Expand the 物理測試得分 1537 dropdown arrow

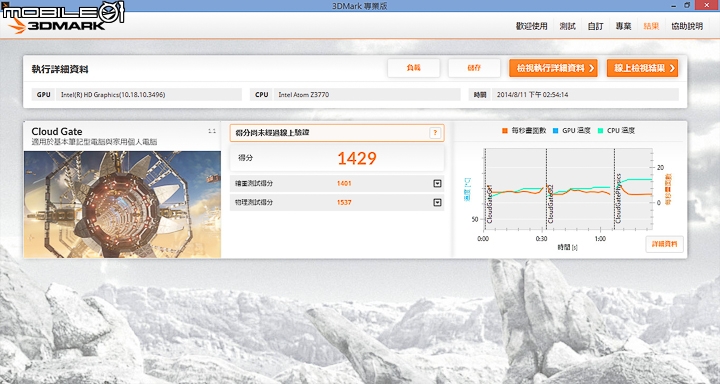(x=437, y=202)
